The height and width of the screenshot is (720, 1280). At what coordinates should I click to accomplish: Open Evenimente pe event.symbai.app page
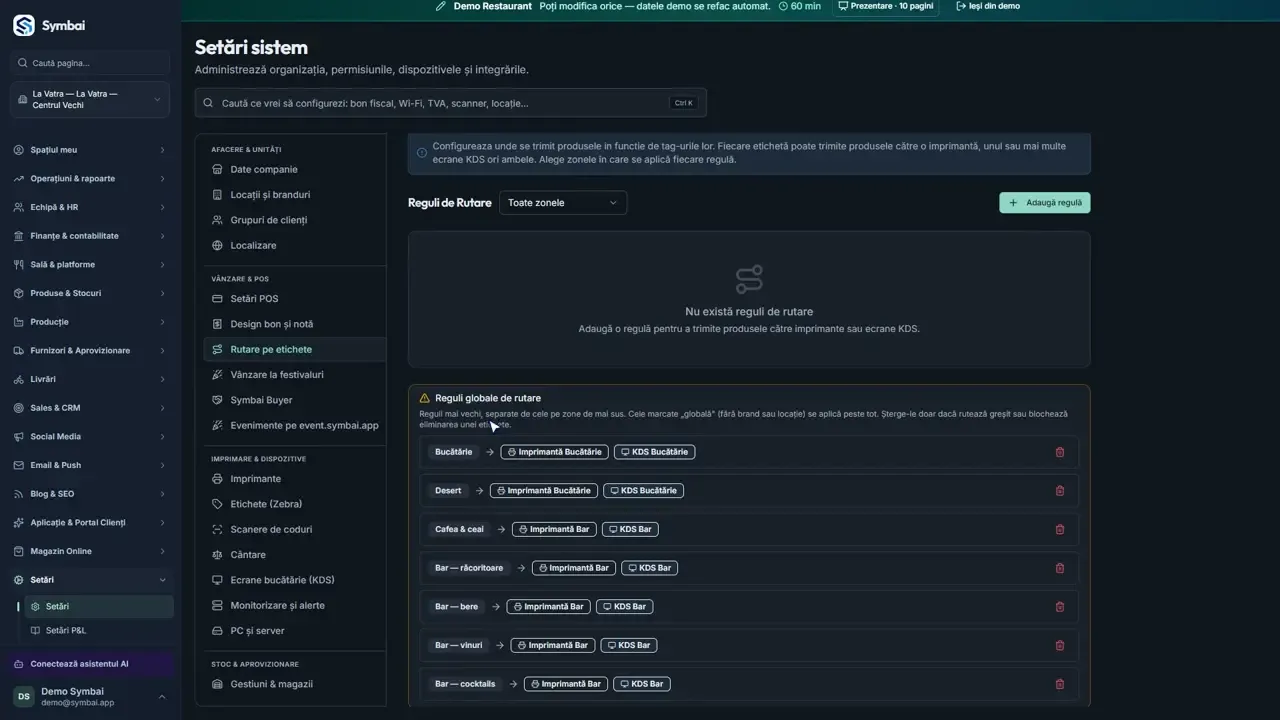295,425
